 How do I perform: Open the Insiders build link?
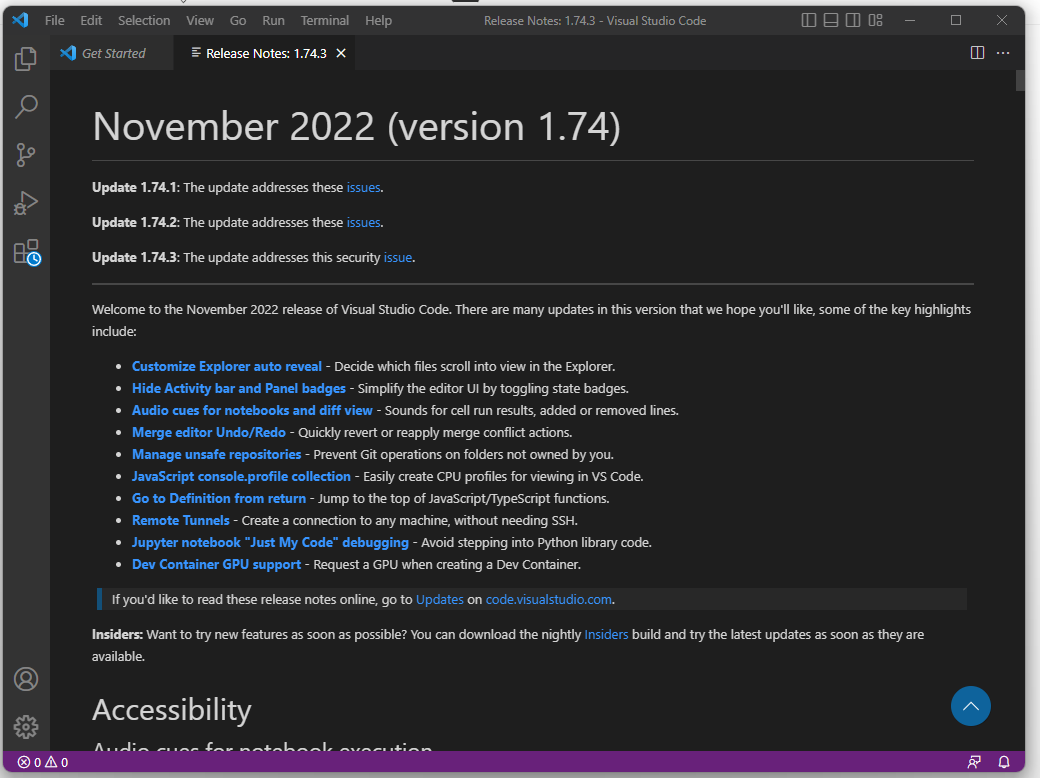[606, 635]
